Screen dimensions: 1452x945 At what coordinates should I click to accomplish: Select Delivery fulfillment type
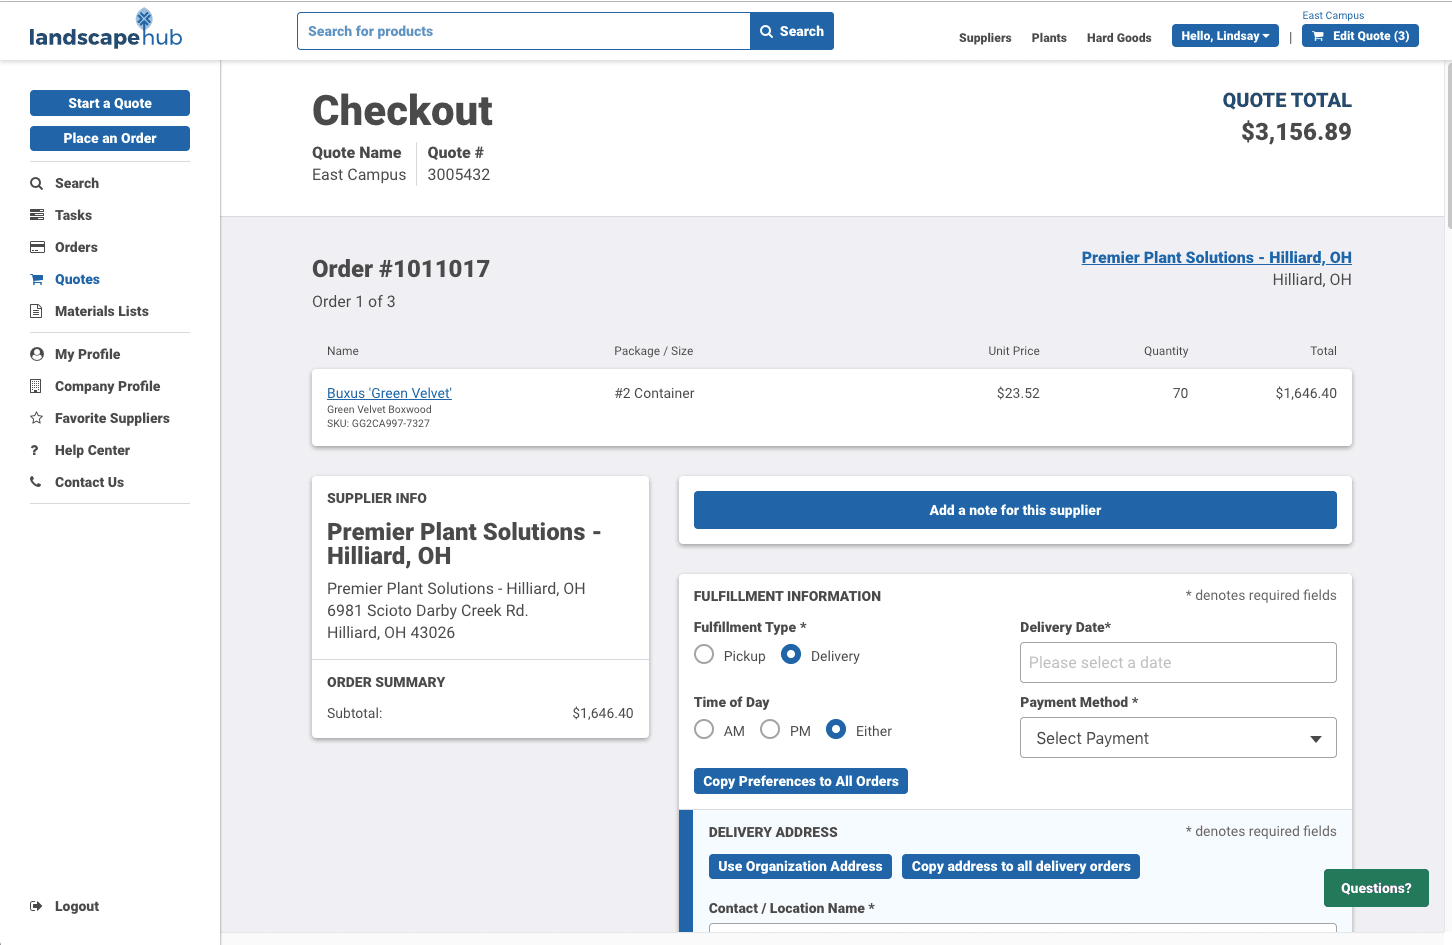click(x=791, y=655)
